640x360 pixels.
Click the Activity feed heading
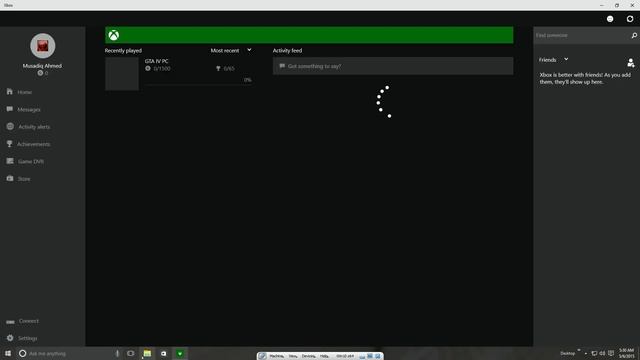(x=287, y=51)
